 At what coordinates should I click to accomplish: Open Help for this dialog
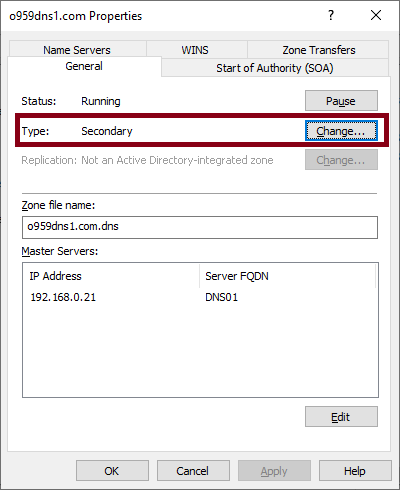(x=355, y=471)
